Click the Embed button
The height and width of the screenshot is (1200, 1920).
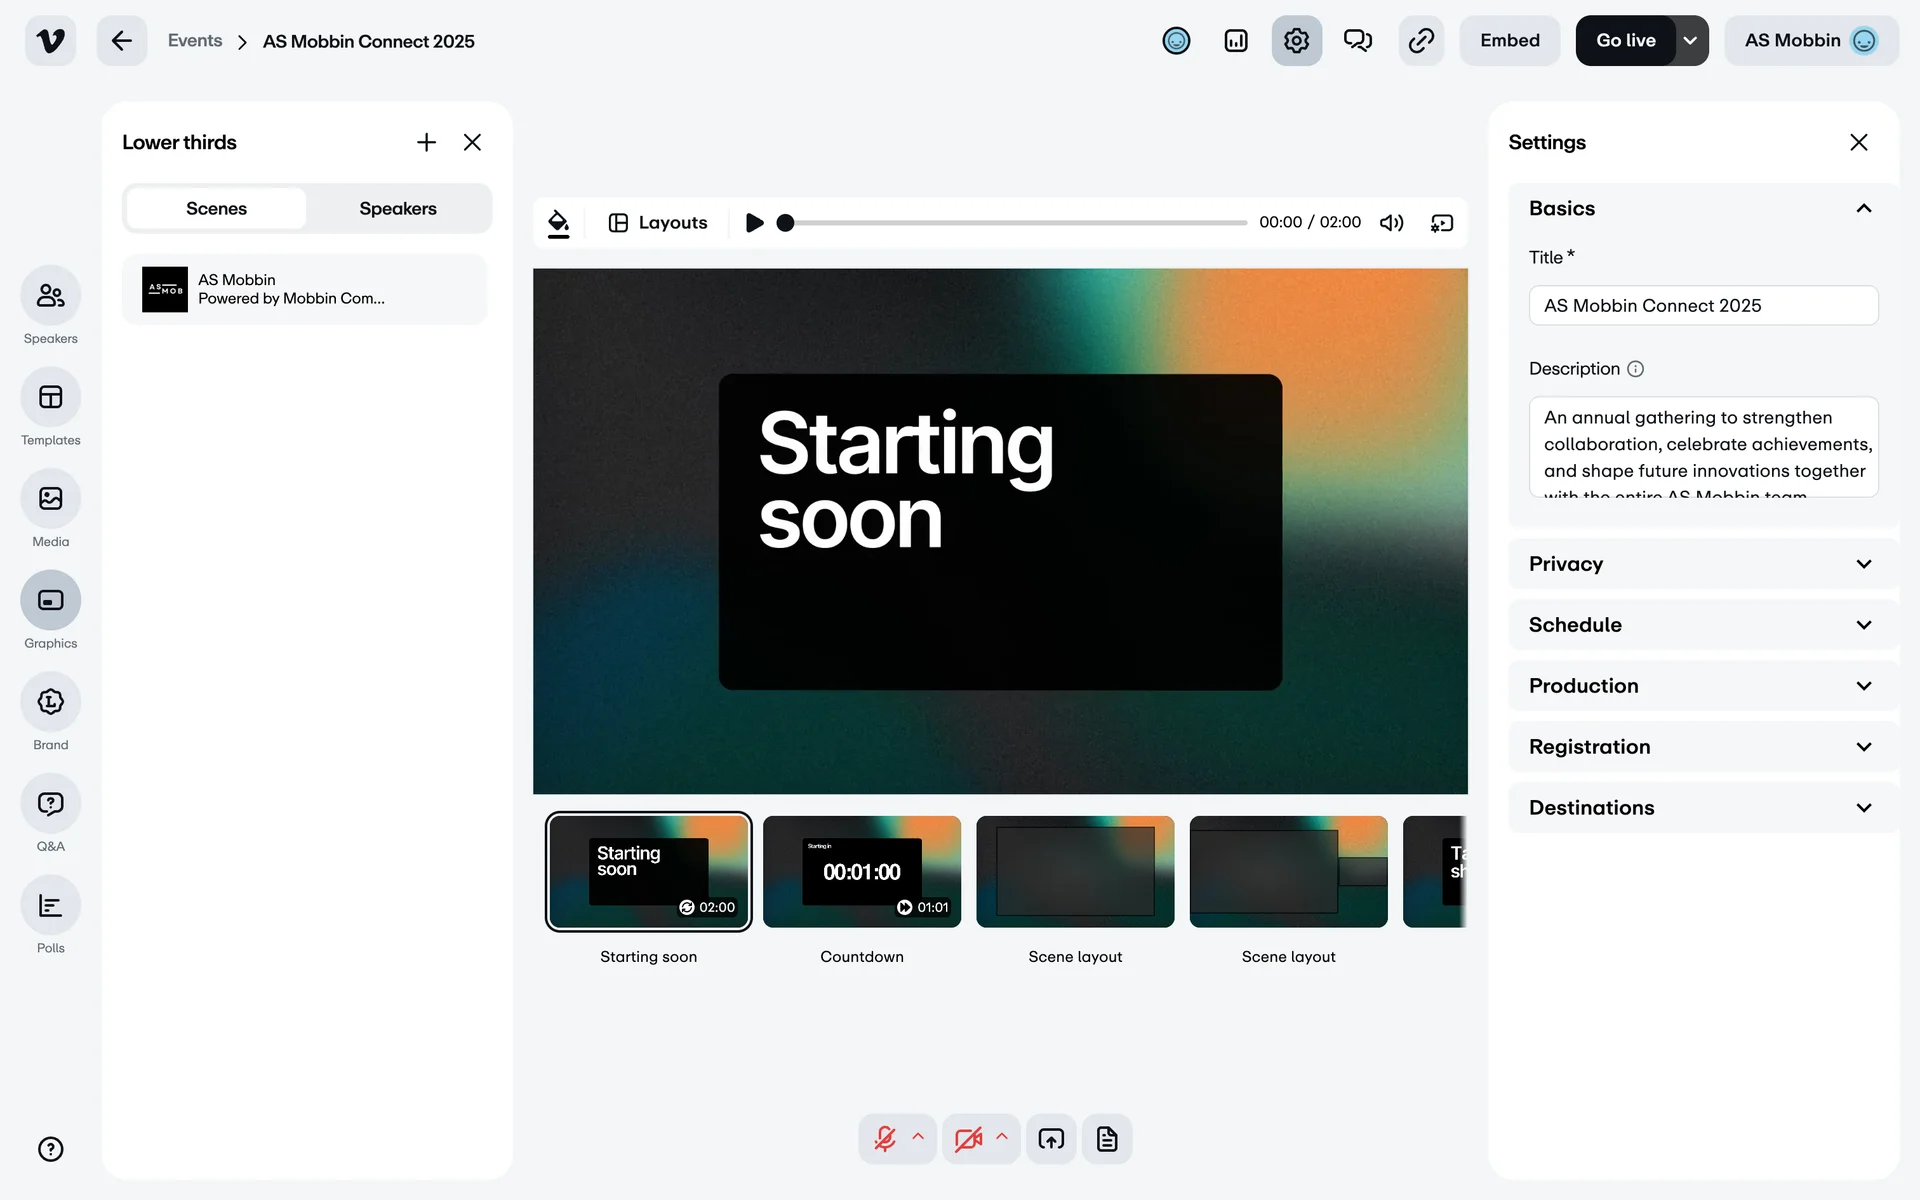pos(1509,41)
